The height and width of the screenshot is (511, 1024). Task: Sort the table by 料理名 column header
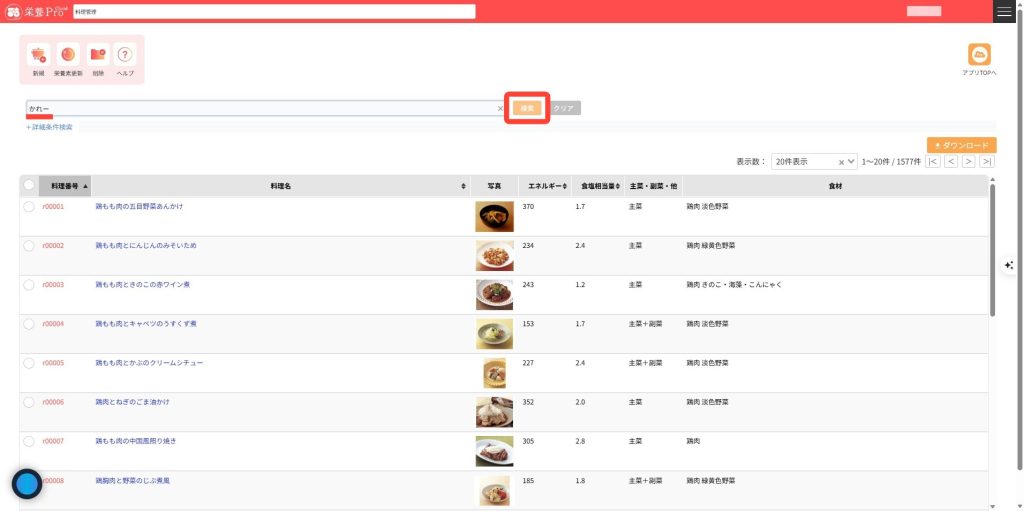click(280, 186)
